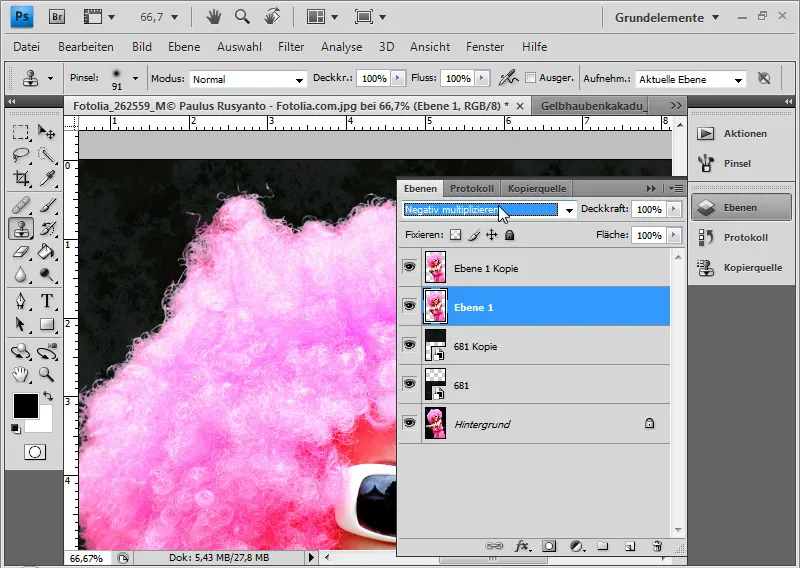Switch to the Protokoll tab
Image resolution: width=800 pixels, height=568 pixels.
point(471,188)
